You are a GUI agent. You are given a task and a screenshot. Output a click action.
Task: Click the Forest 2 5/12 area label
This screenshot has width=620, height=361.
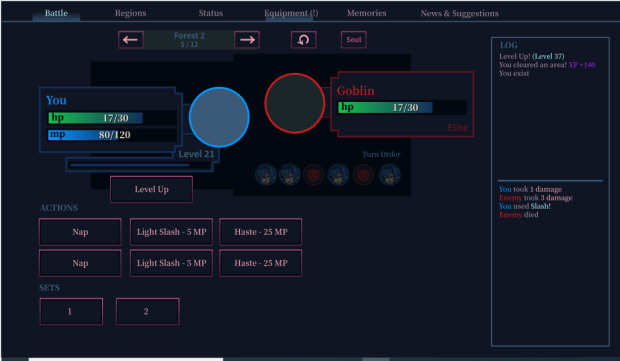(x=189, y=40)
